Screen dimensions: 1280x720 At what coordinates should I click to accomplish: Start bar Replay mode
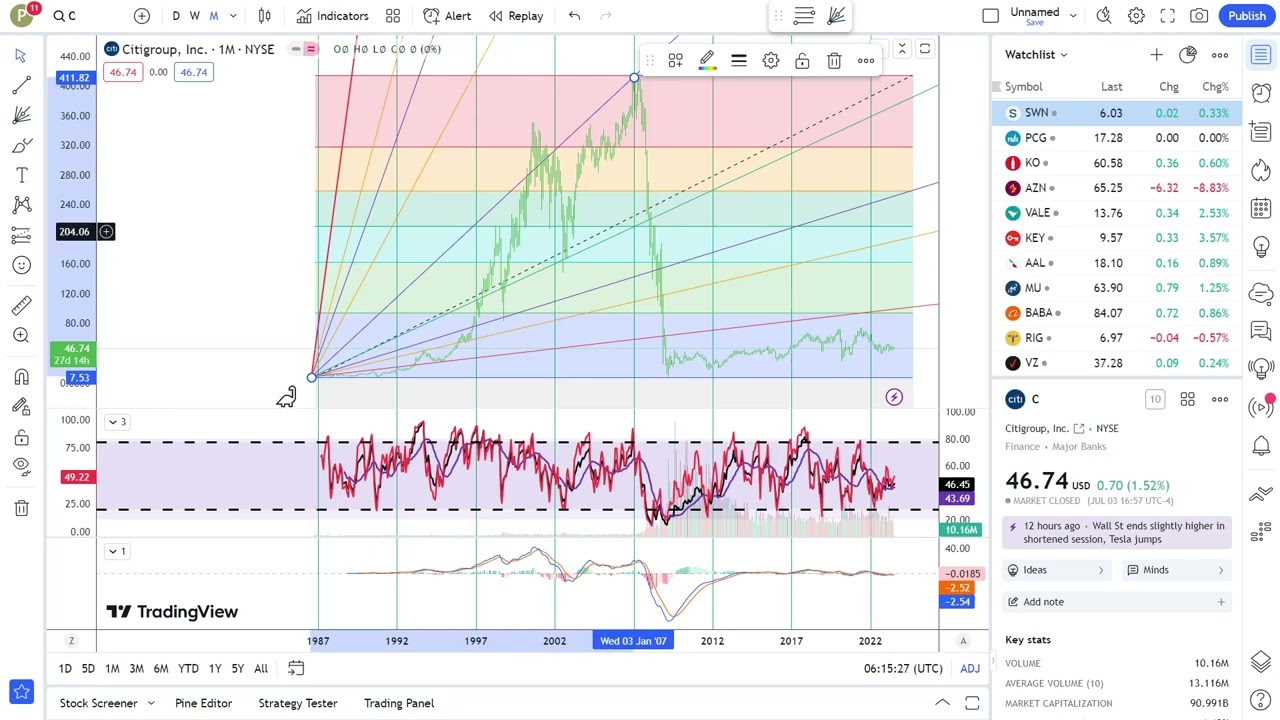516,16
